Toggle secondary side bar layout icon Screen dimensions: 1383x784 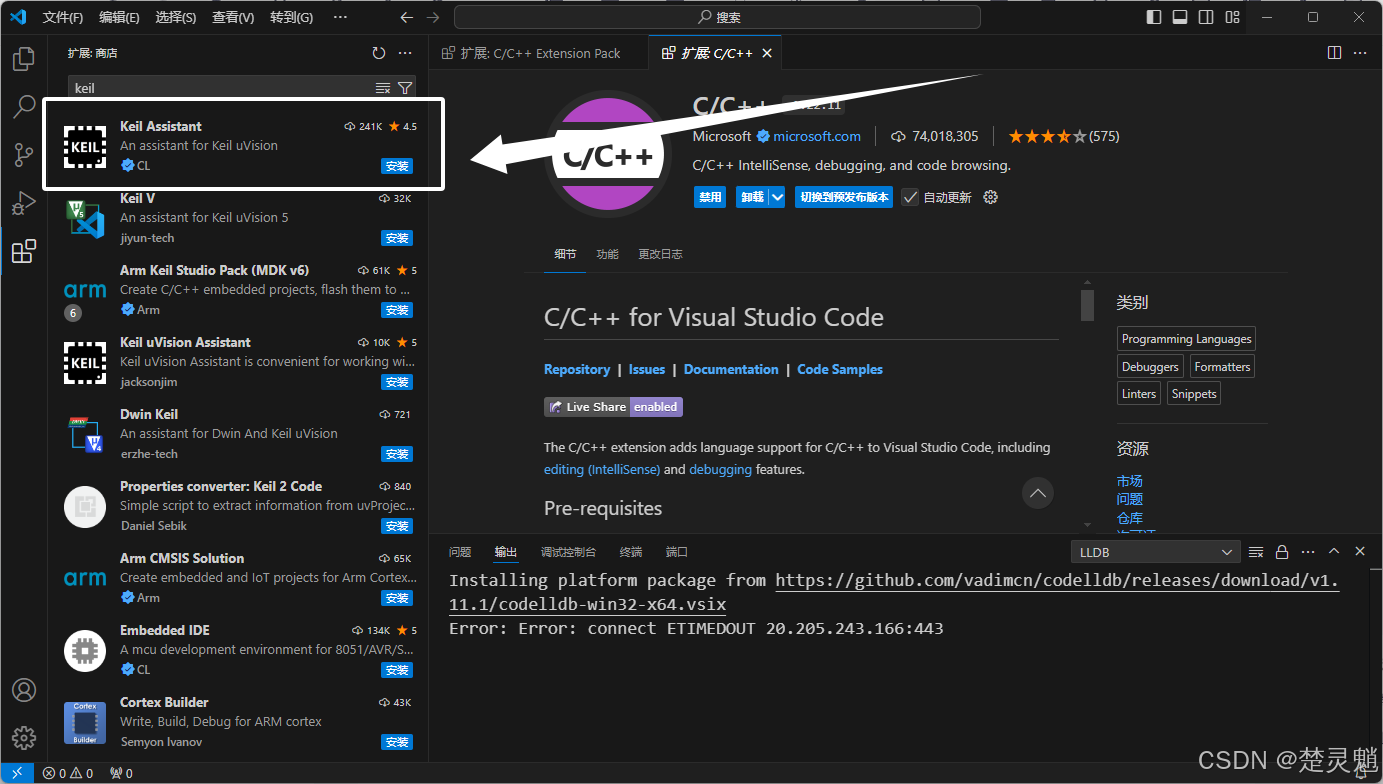(1206, 17)
